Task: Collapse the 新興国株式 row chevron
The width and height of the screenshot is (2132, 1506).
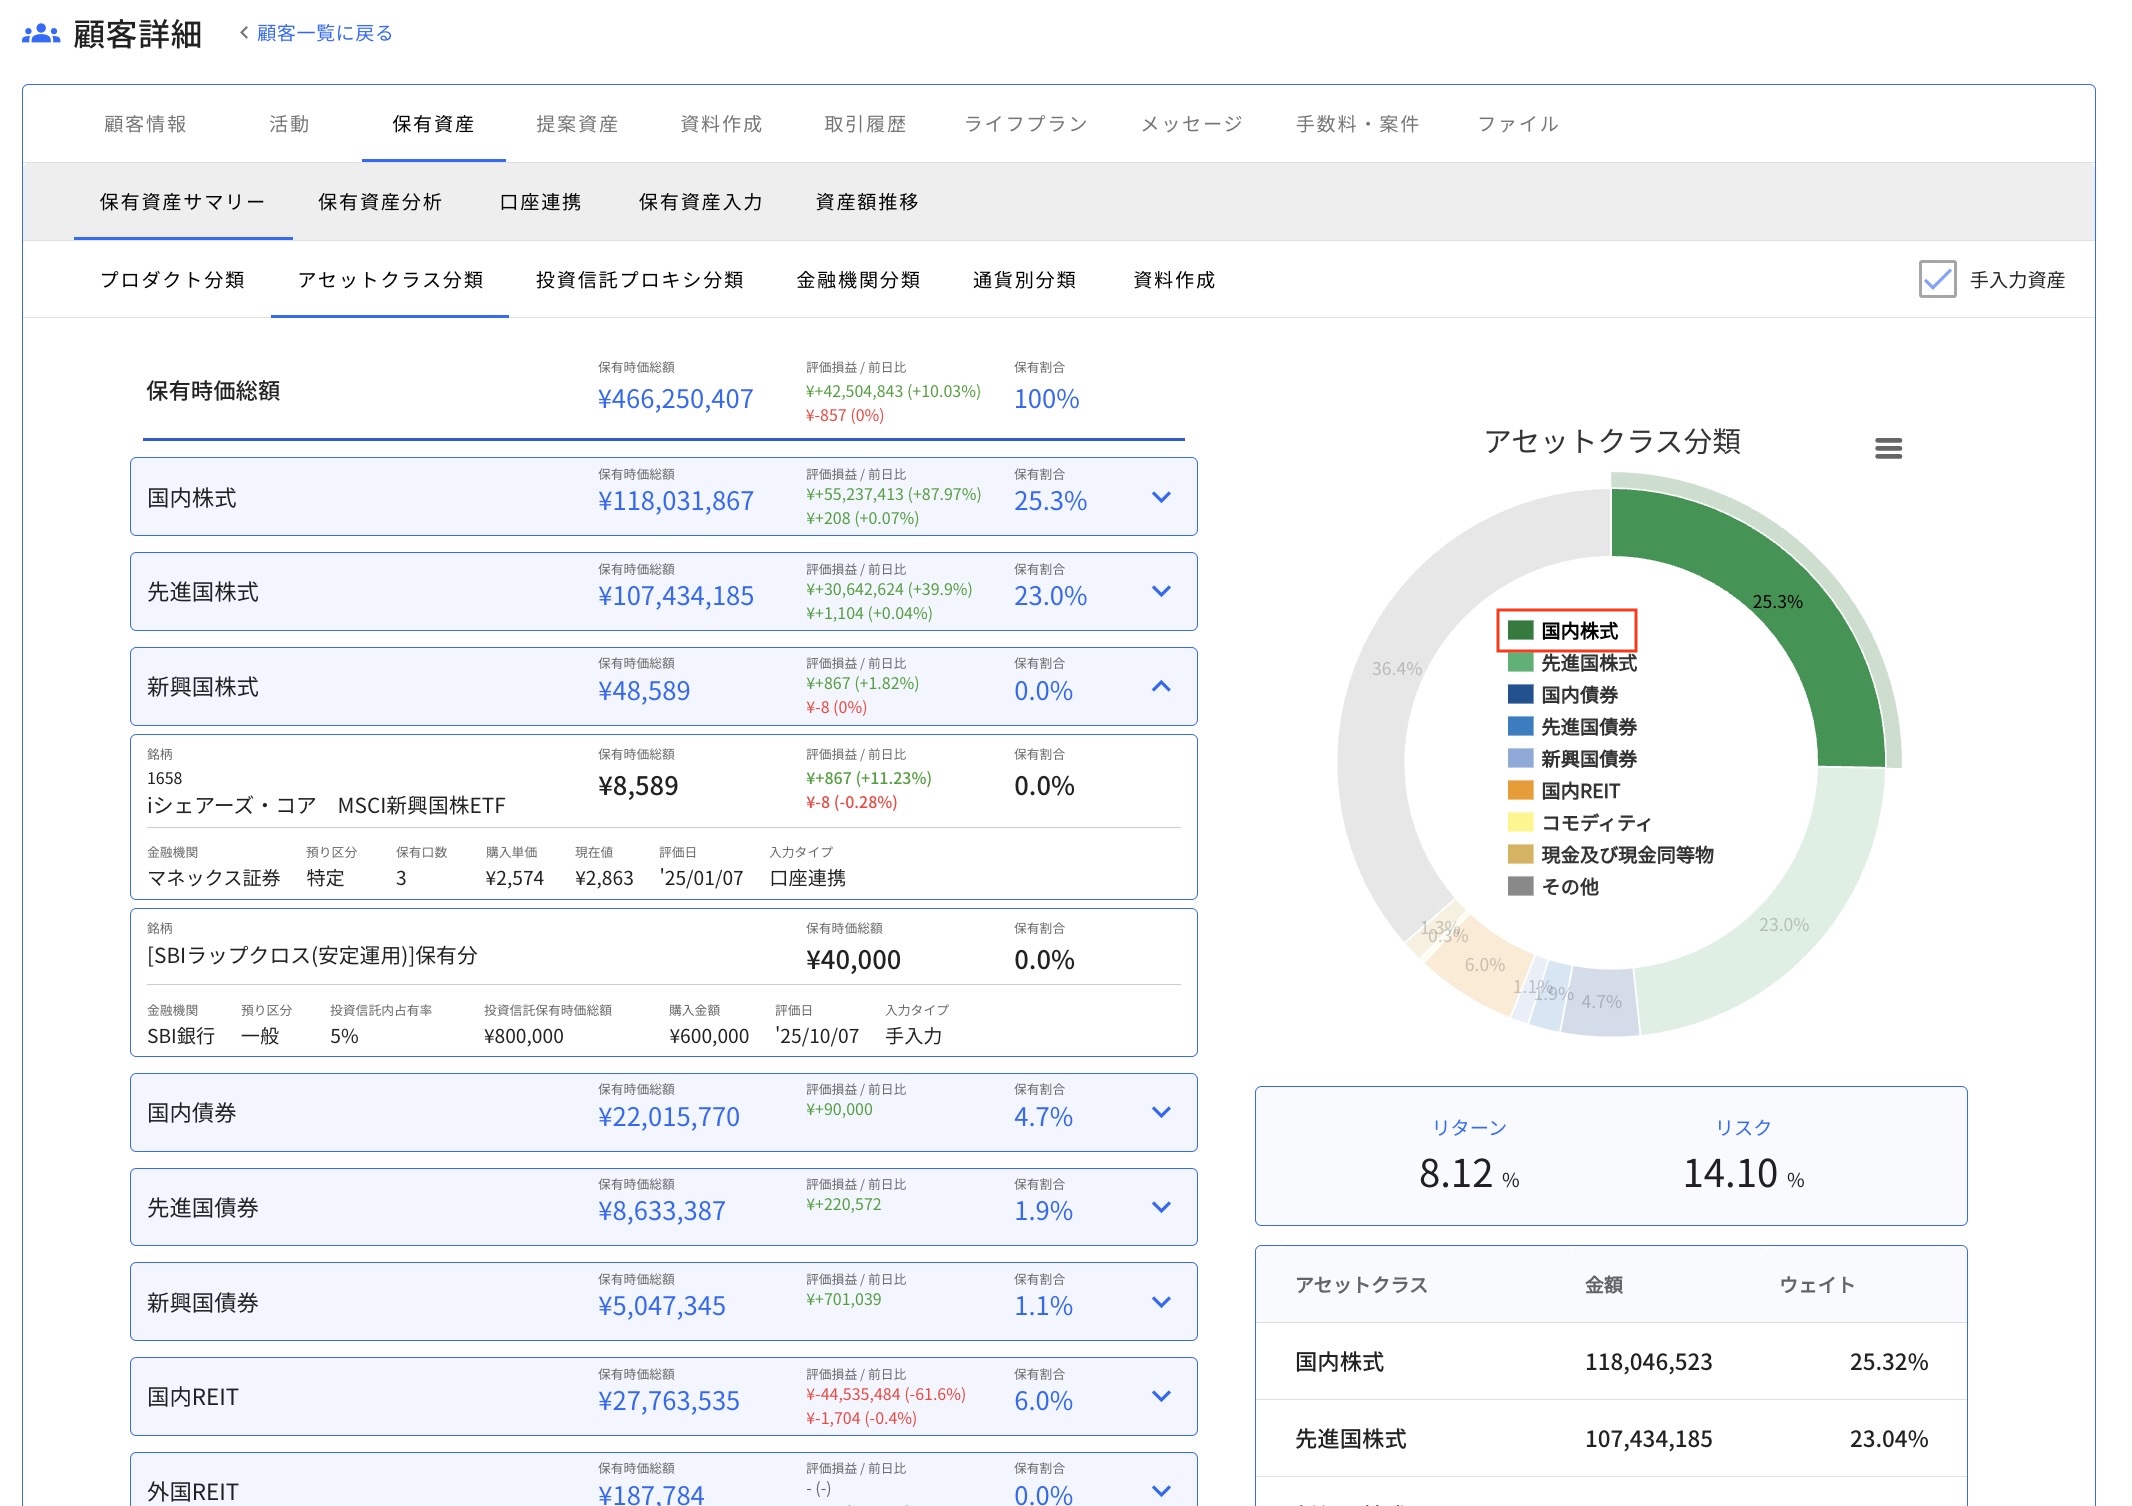Action: coord(1161,686)
